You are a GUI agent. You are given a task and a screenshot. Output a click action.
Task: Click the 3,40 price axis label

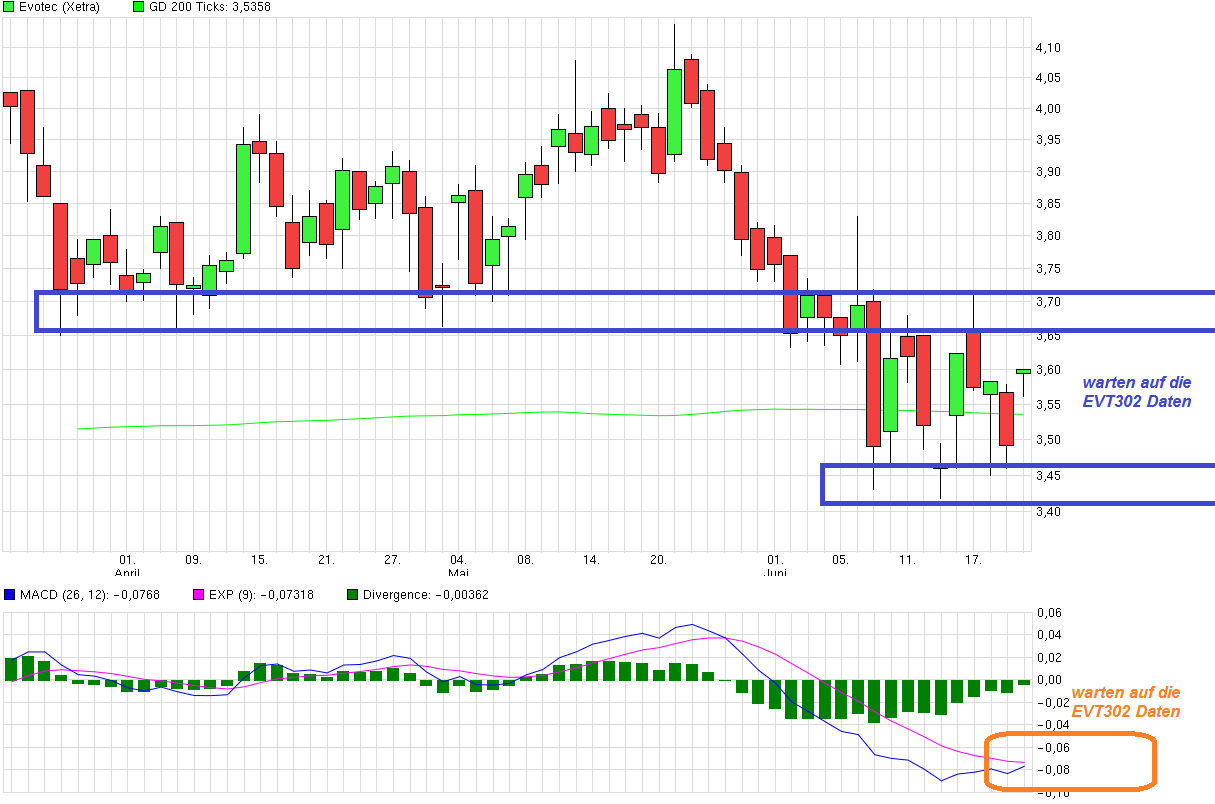[1047, 512]
